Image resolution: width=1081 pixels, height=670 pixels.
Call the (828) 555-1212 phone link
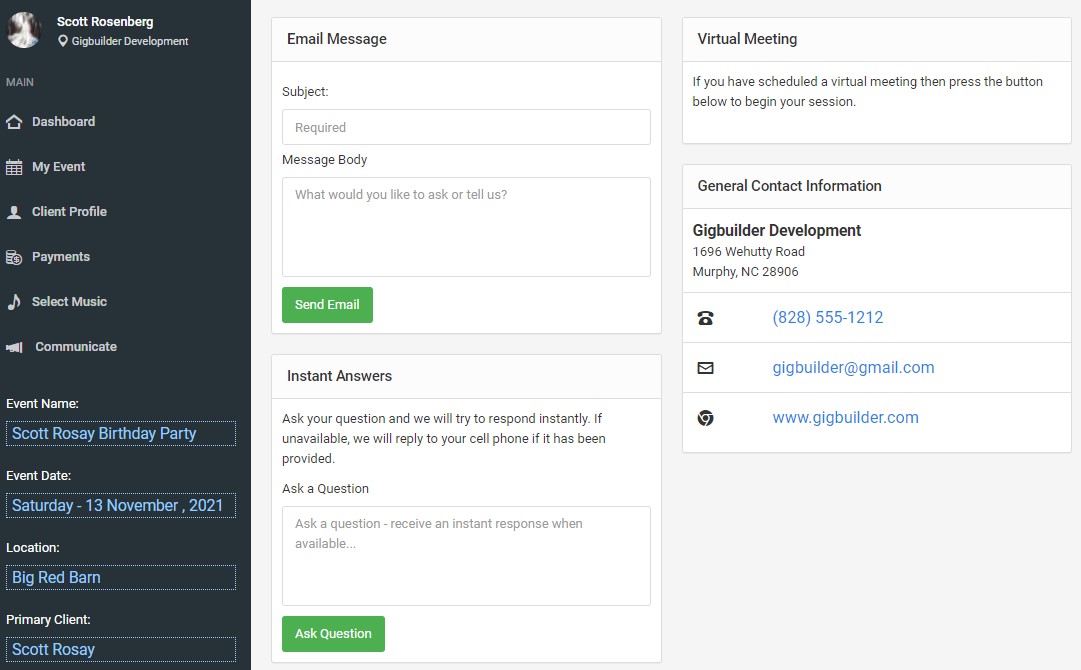(x=827, y=318)
